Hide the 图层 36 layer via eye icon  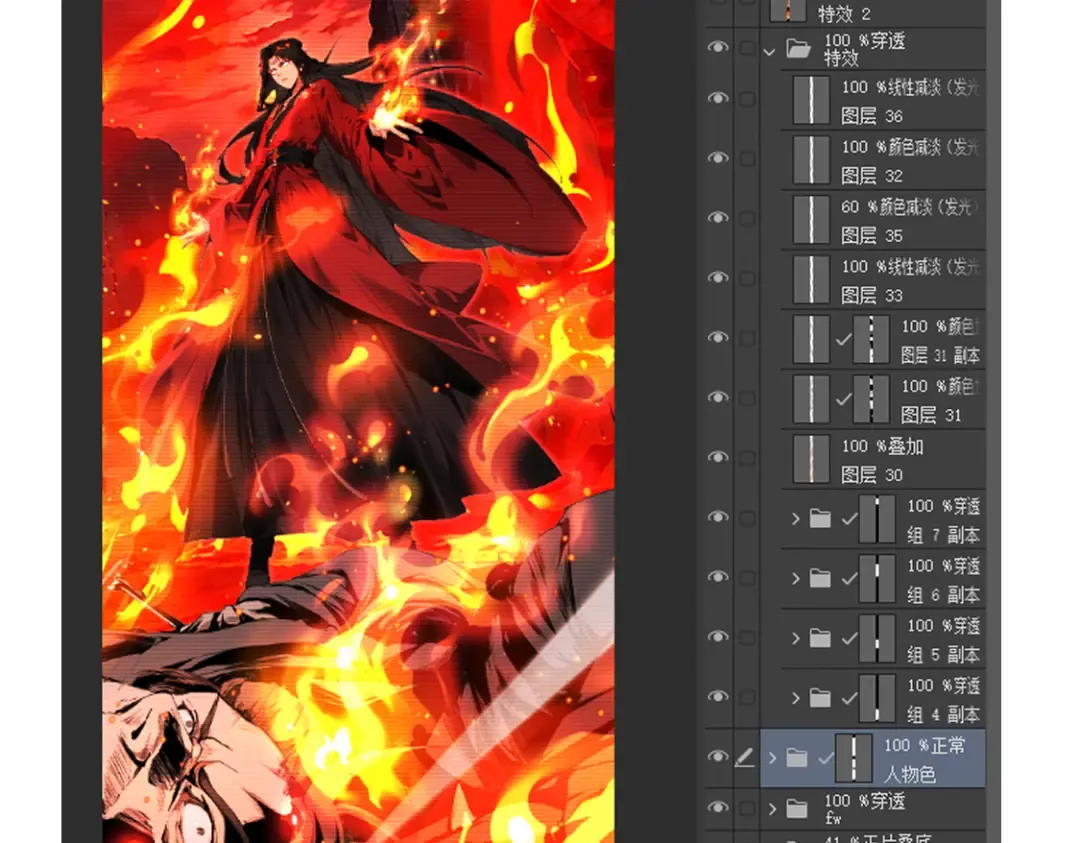718,98
